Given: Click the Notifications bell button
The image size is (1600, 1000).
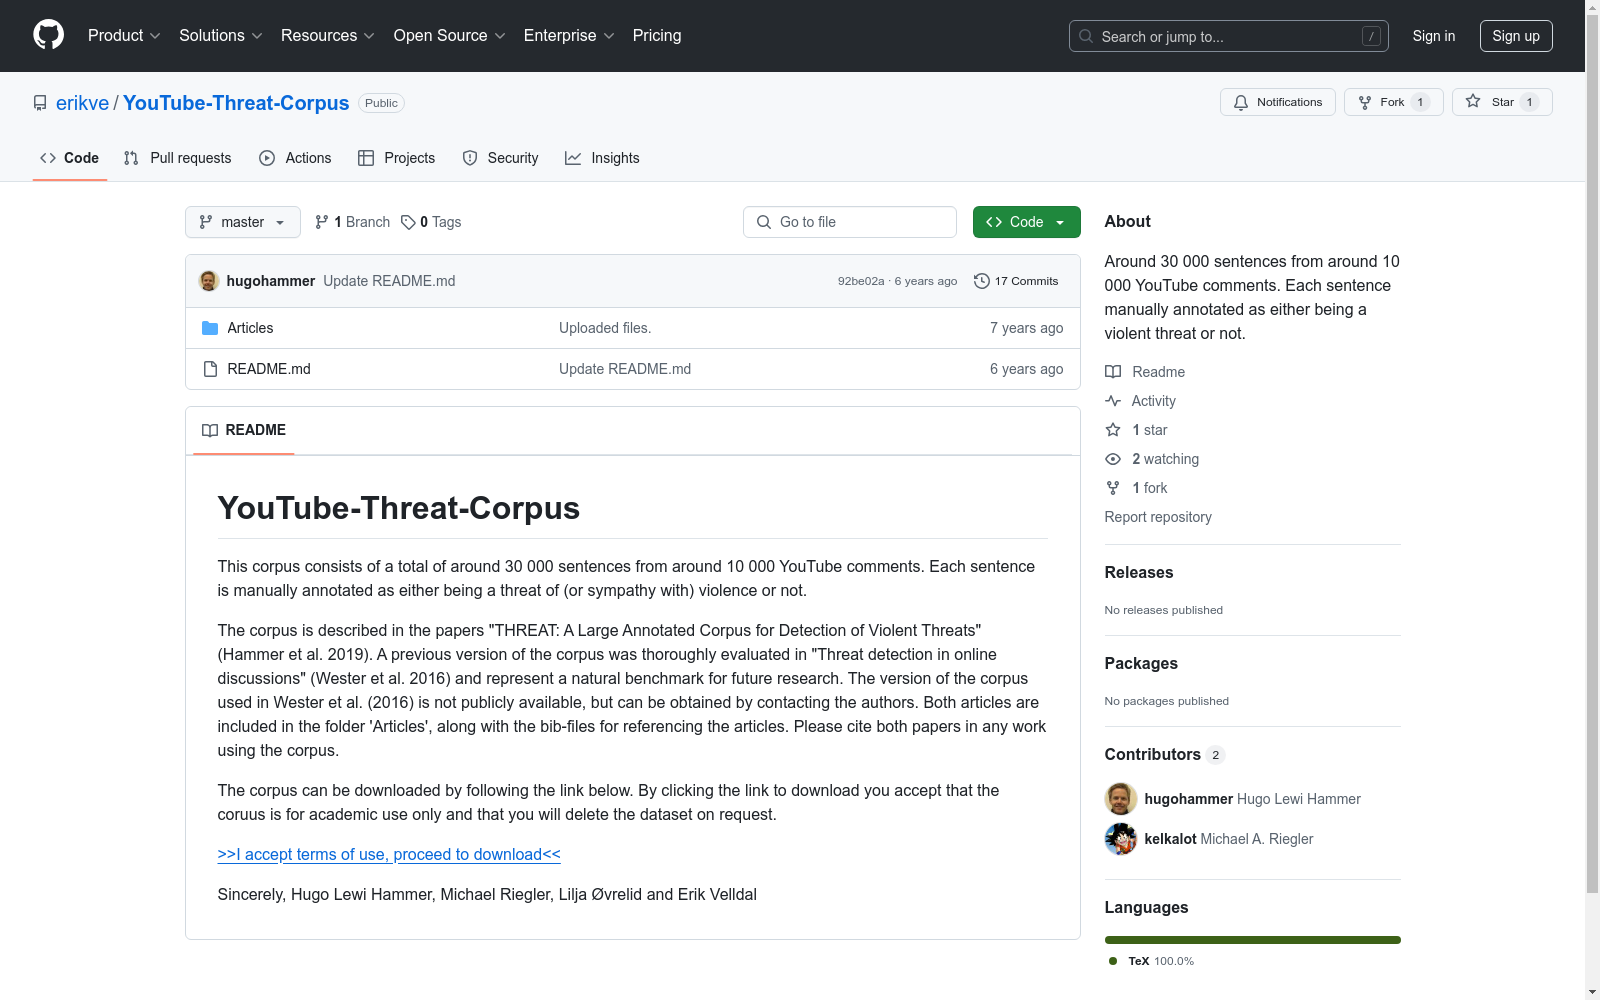Looking at the screenshot, I should click(x=1278, y=102).
